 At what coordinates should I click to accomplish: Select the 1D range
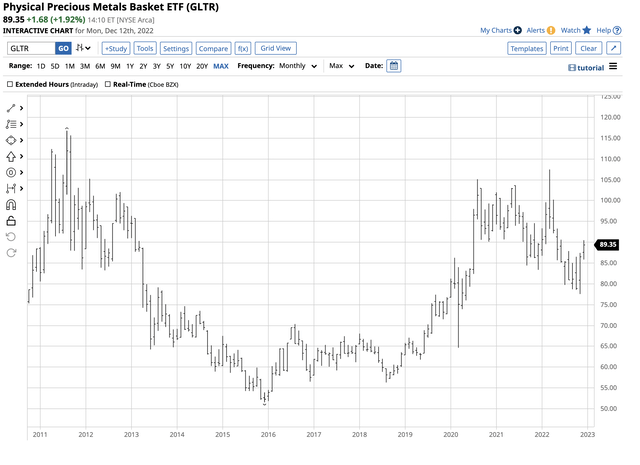pyautogui.click(x=41, y=66)
